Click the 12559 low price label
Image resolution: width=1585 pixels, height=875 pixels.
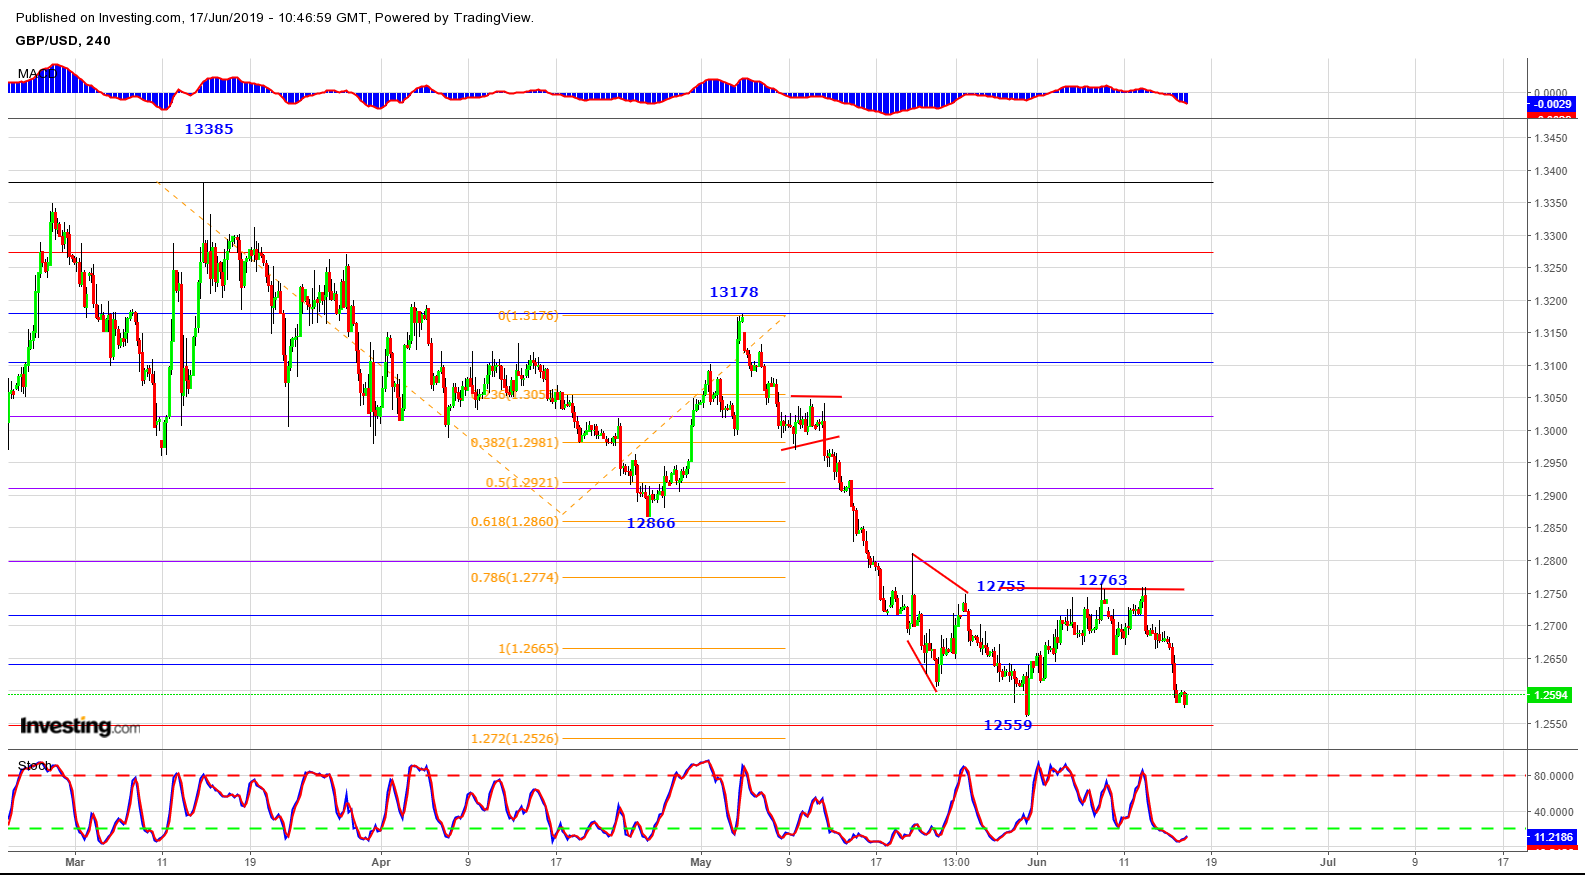pyautogui.click(x=1007, y=725)
